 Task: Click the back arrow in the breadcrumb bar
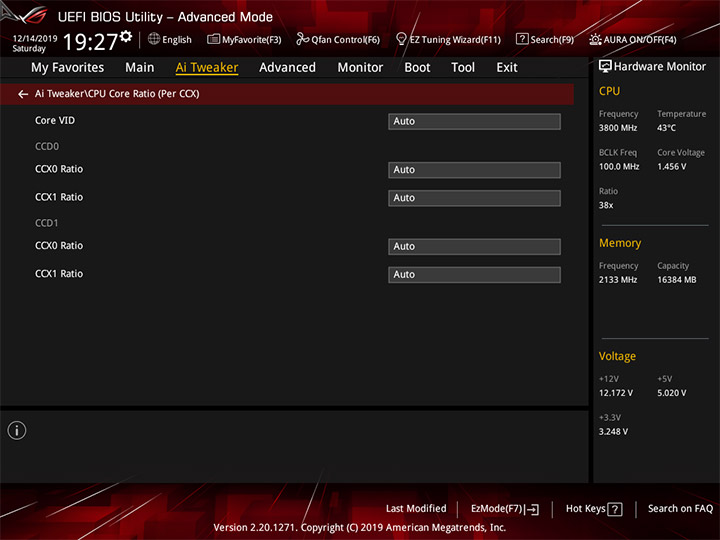click(x=23, y=94)
